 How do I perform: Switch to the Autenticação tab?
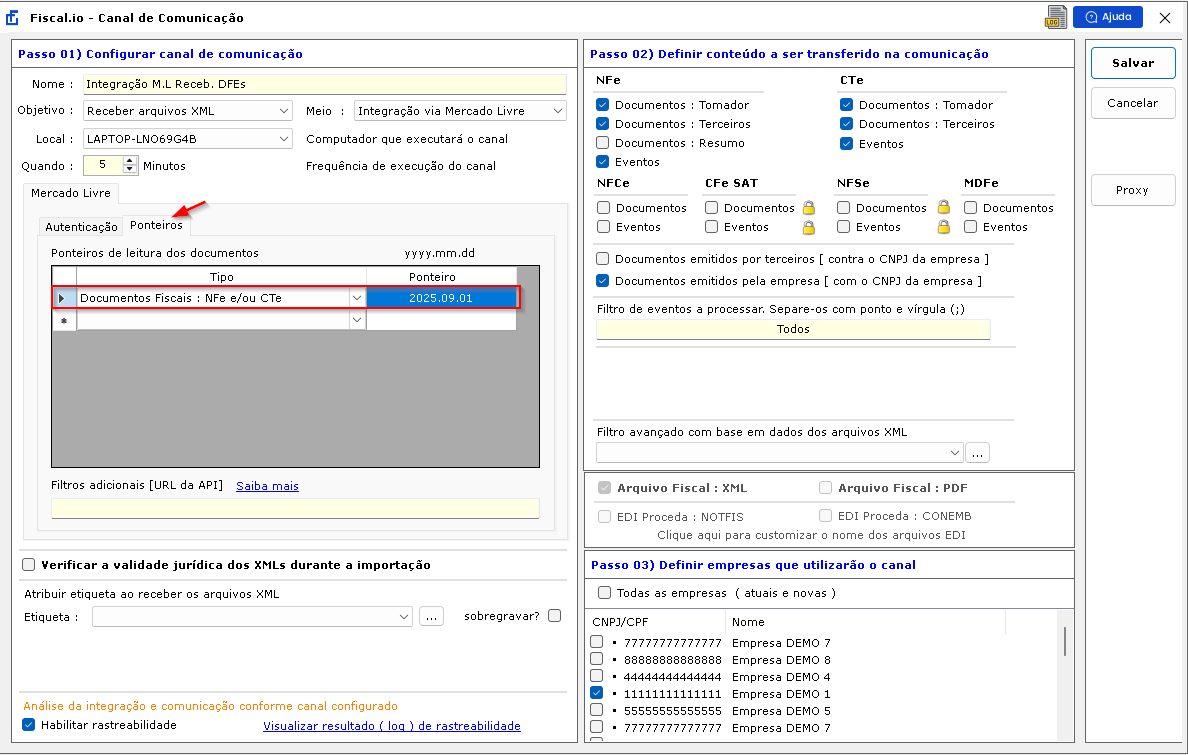[x=81, y=227]
